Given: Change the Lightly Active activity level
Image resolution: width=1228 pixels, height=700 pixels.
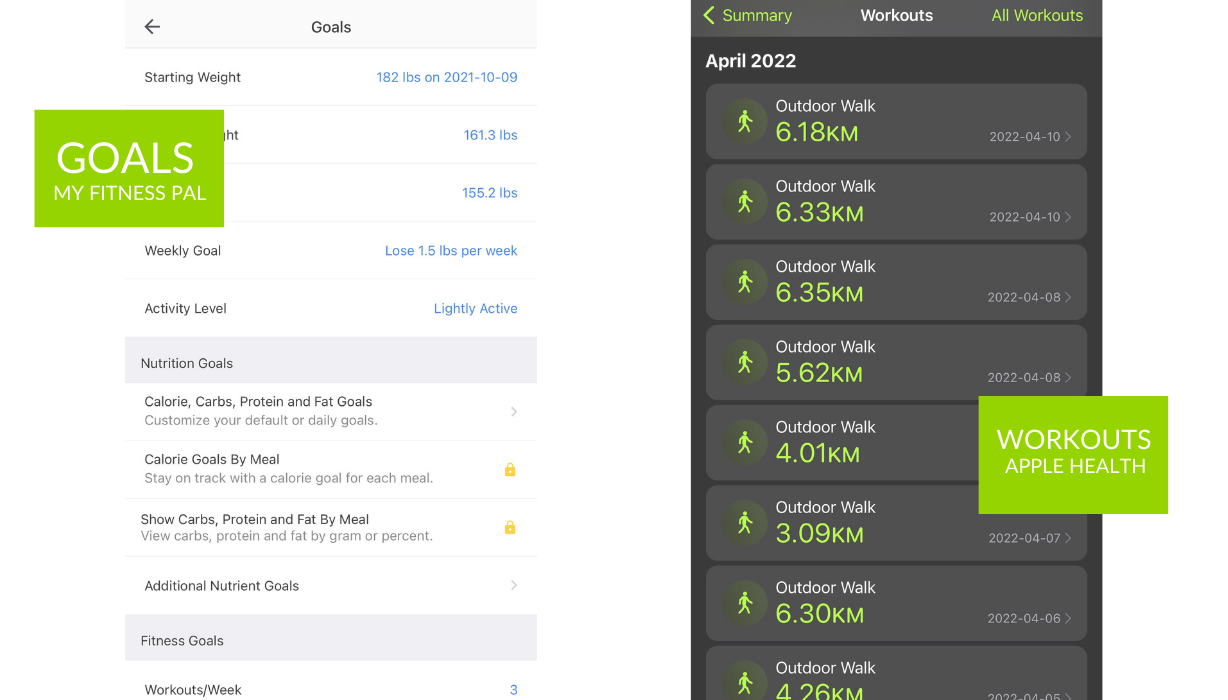Looking at the screenshot, I should point(476,309).
